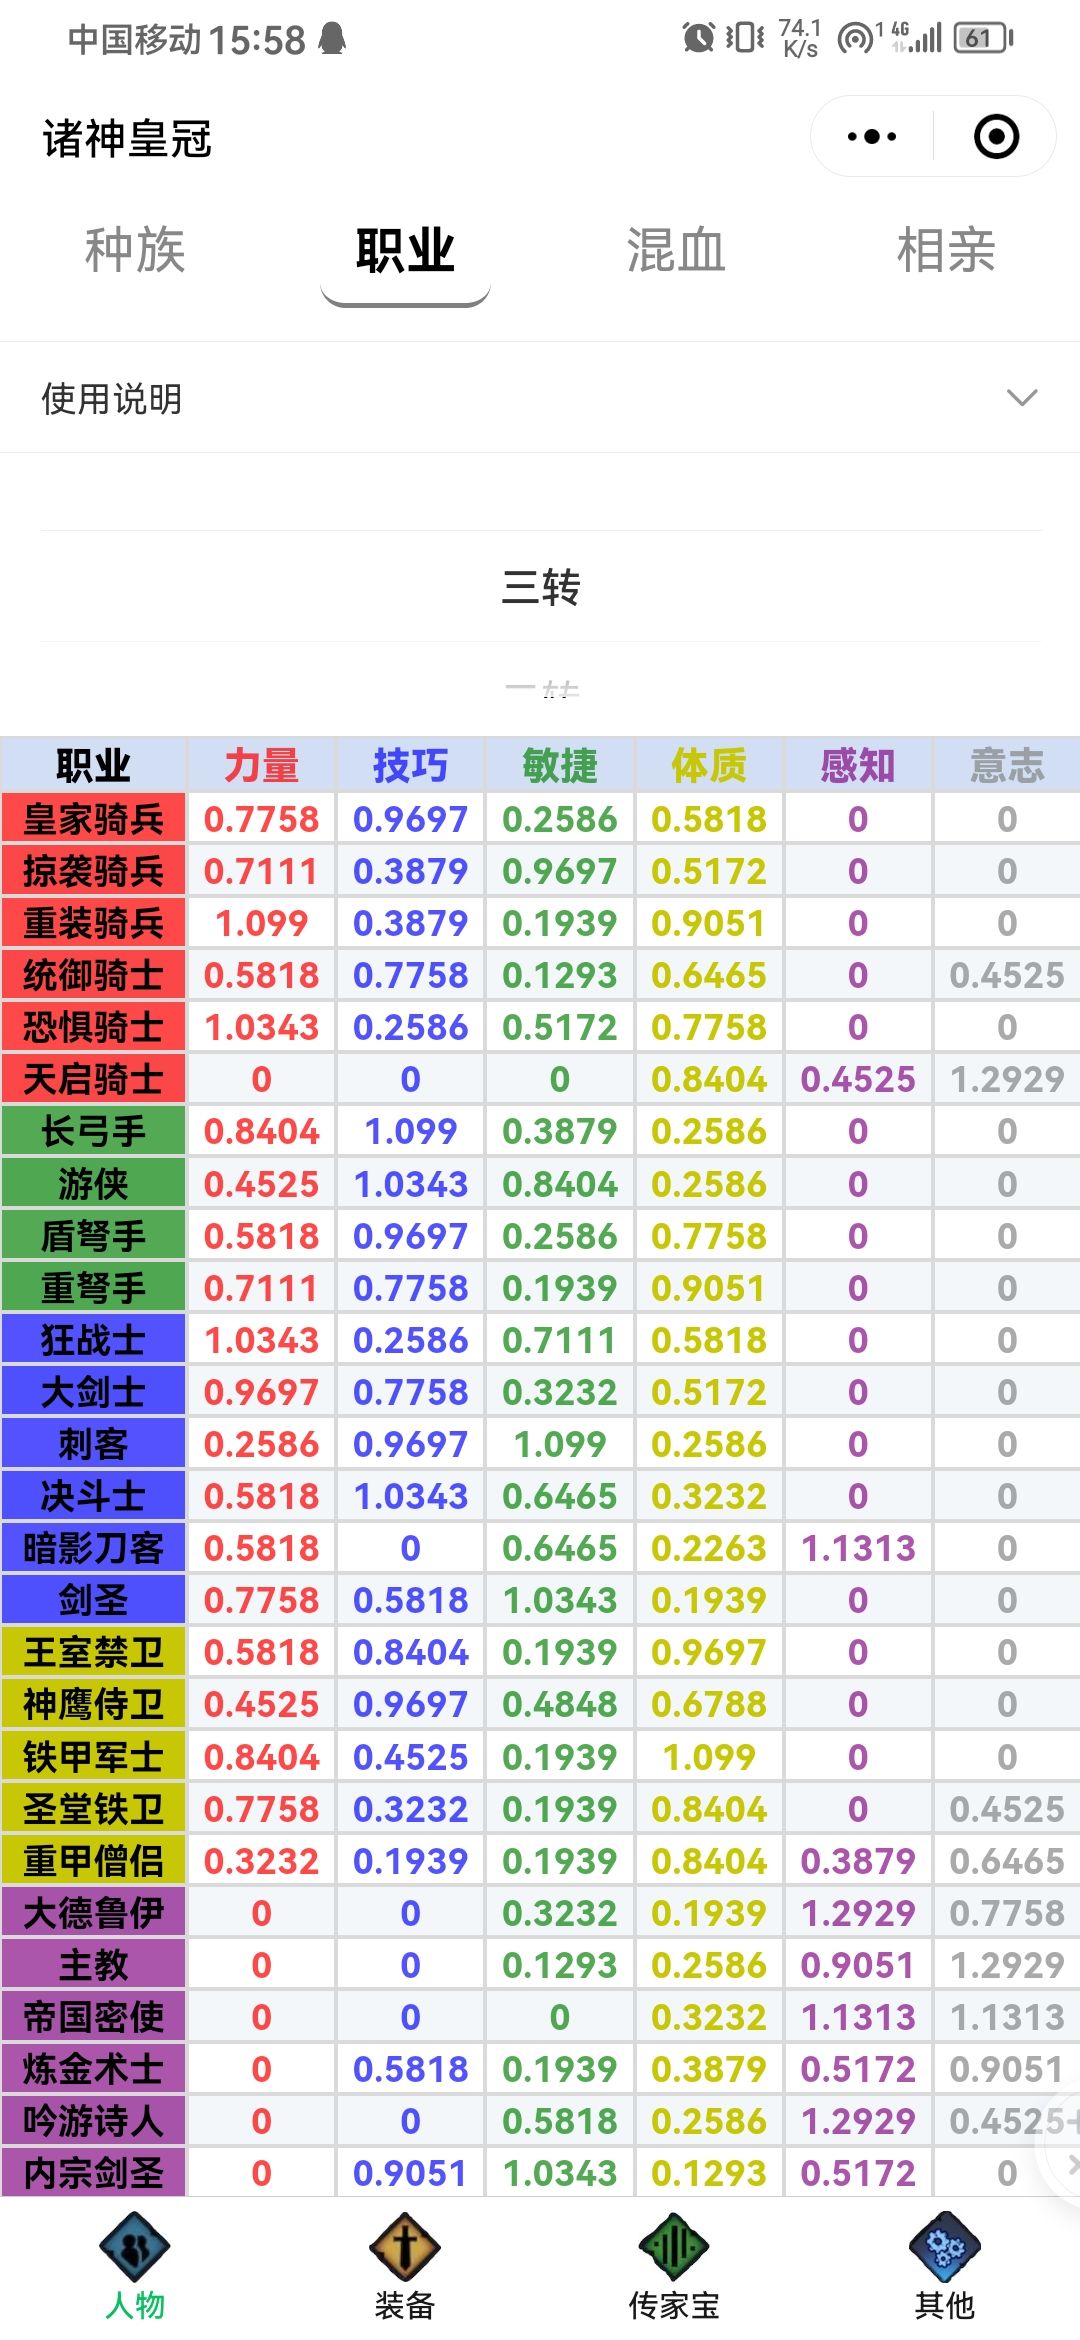Open the 人物 bottom navigation tab

[135, 2268]
